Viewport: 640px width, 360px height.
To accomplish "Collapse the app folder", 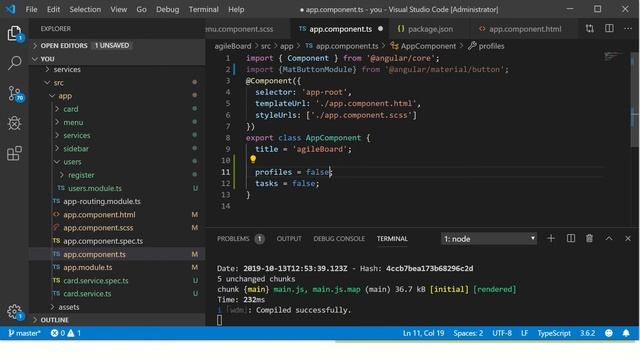I will point(64,96).
